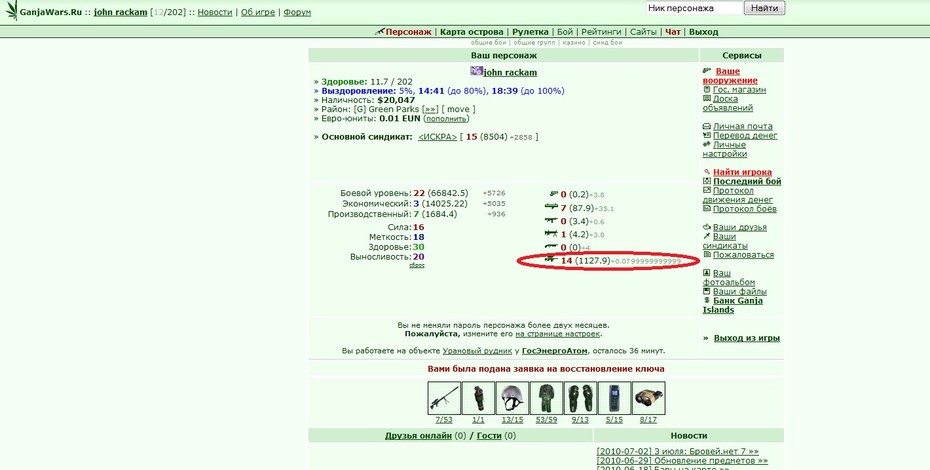Click the leg armor item thumbnail 9/13

click(x=580, y=398)
